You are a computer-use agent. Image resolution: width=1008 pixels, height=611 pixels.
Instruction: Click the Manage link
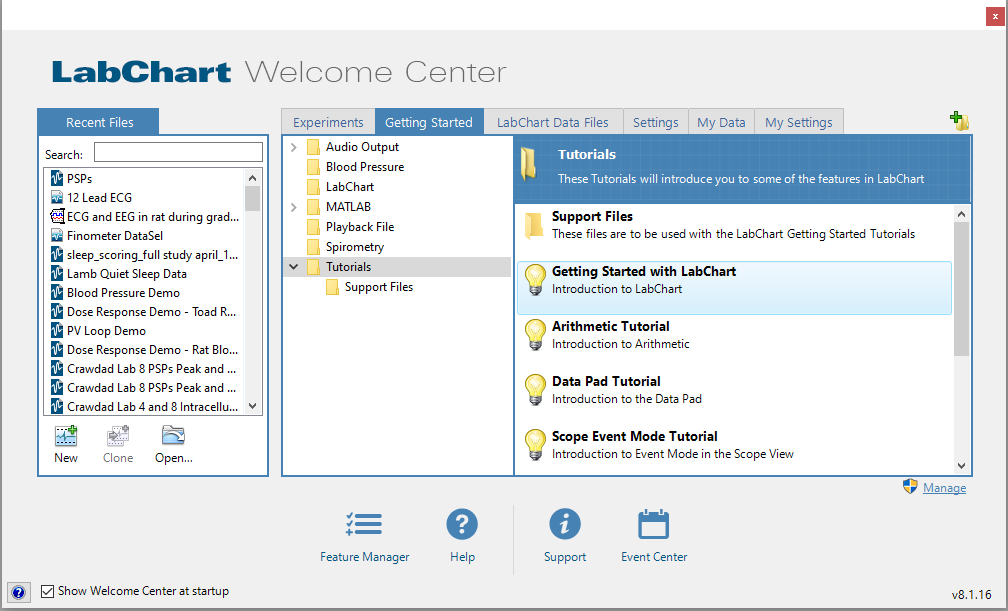tap(944, 488)
